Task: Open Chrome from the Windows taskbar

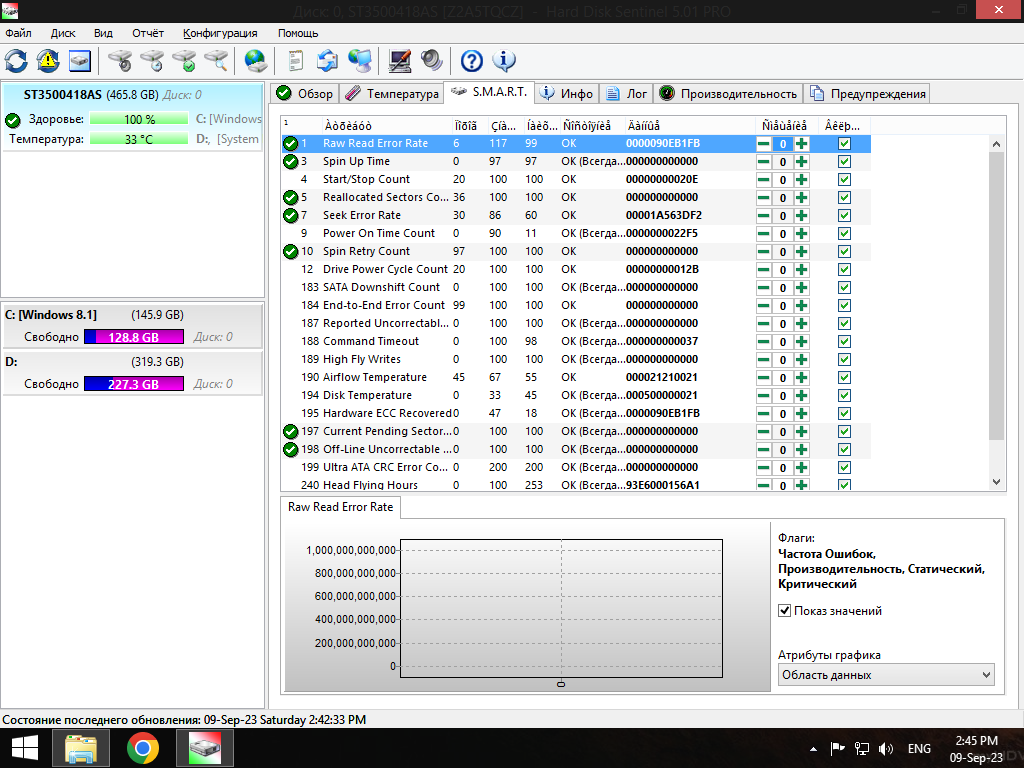Action: pyautogui.click(x=143, y=748)
